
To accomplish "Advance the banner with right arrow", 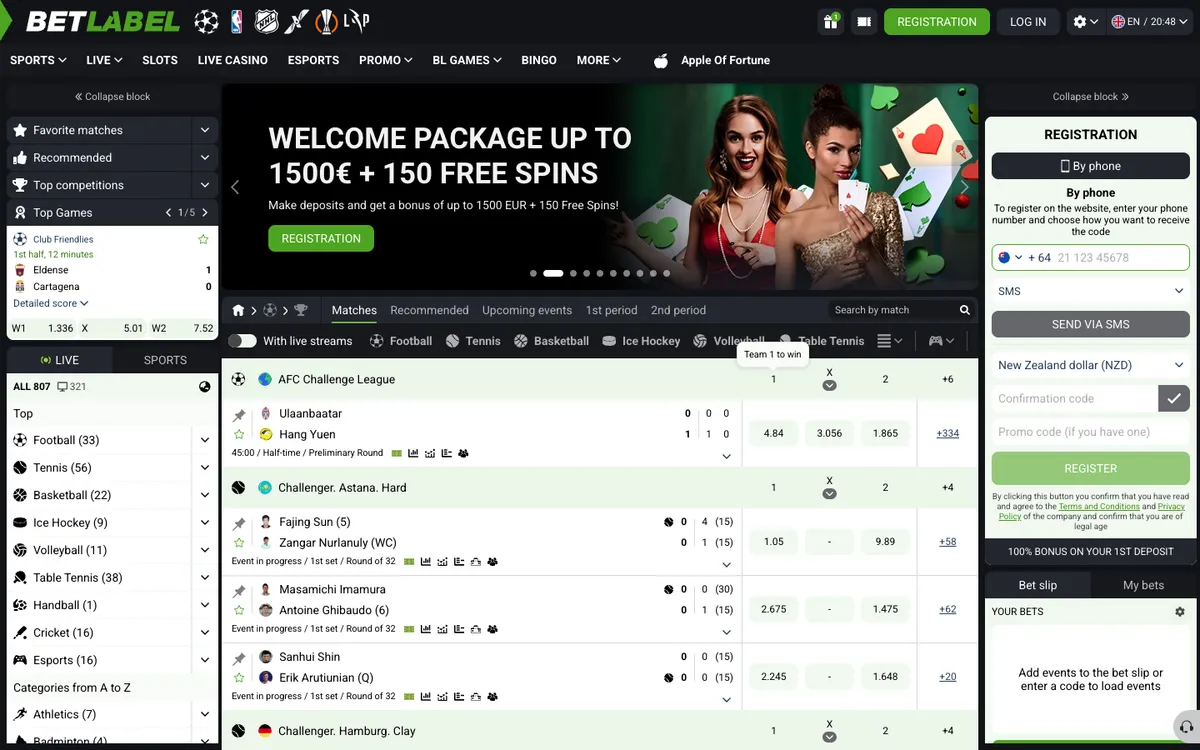I will point(965,187).
